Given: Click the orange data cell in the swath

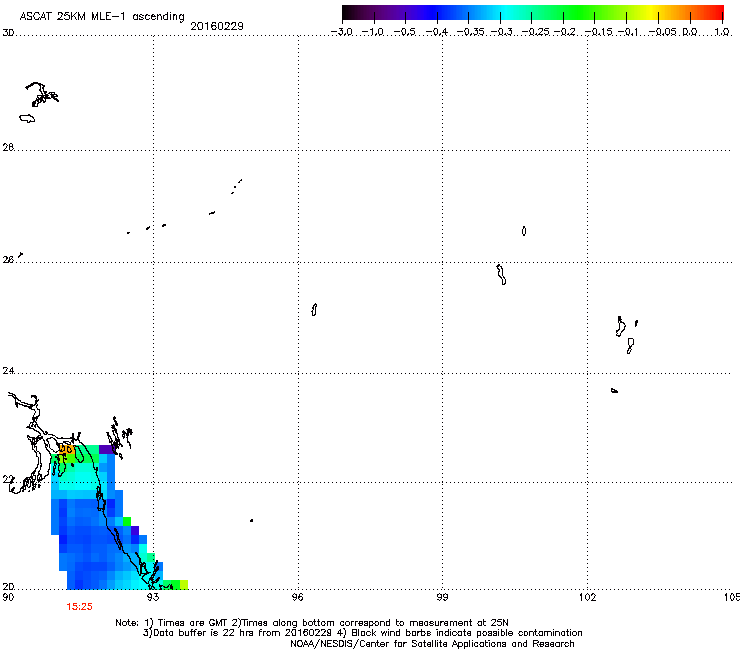Looking at the screenshot, I should [x=67, y=449].
